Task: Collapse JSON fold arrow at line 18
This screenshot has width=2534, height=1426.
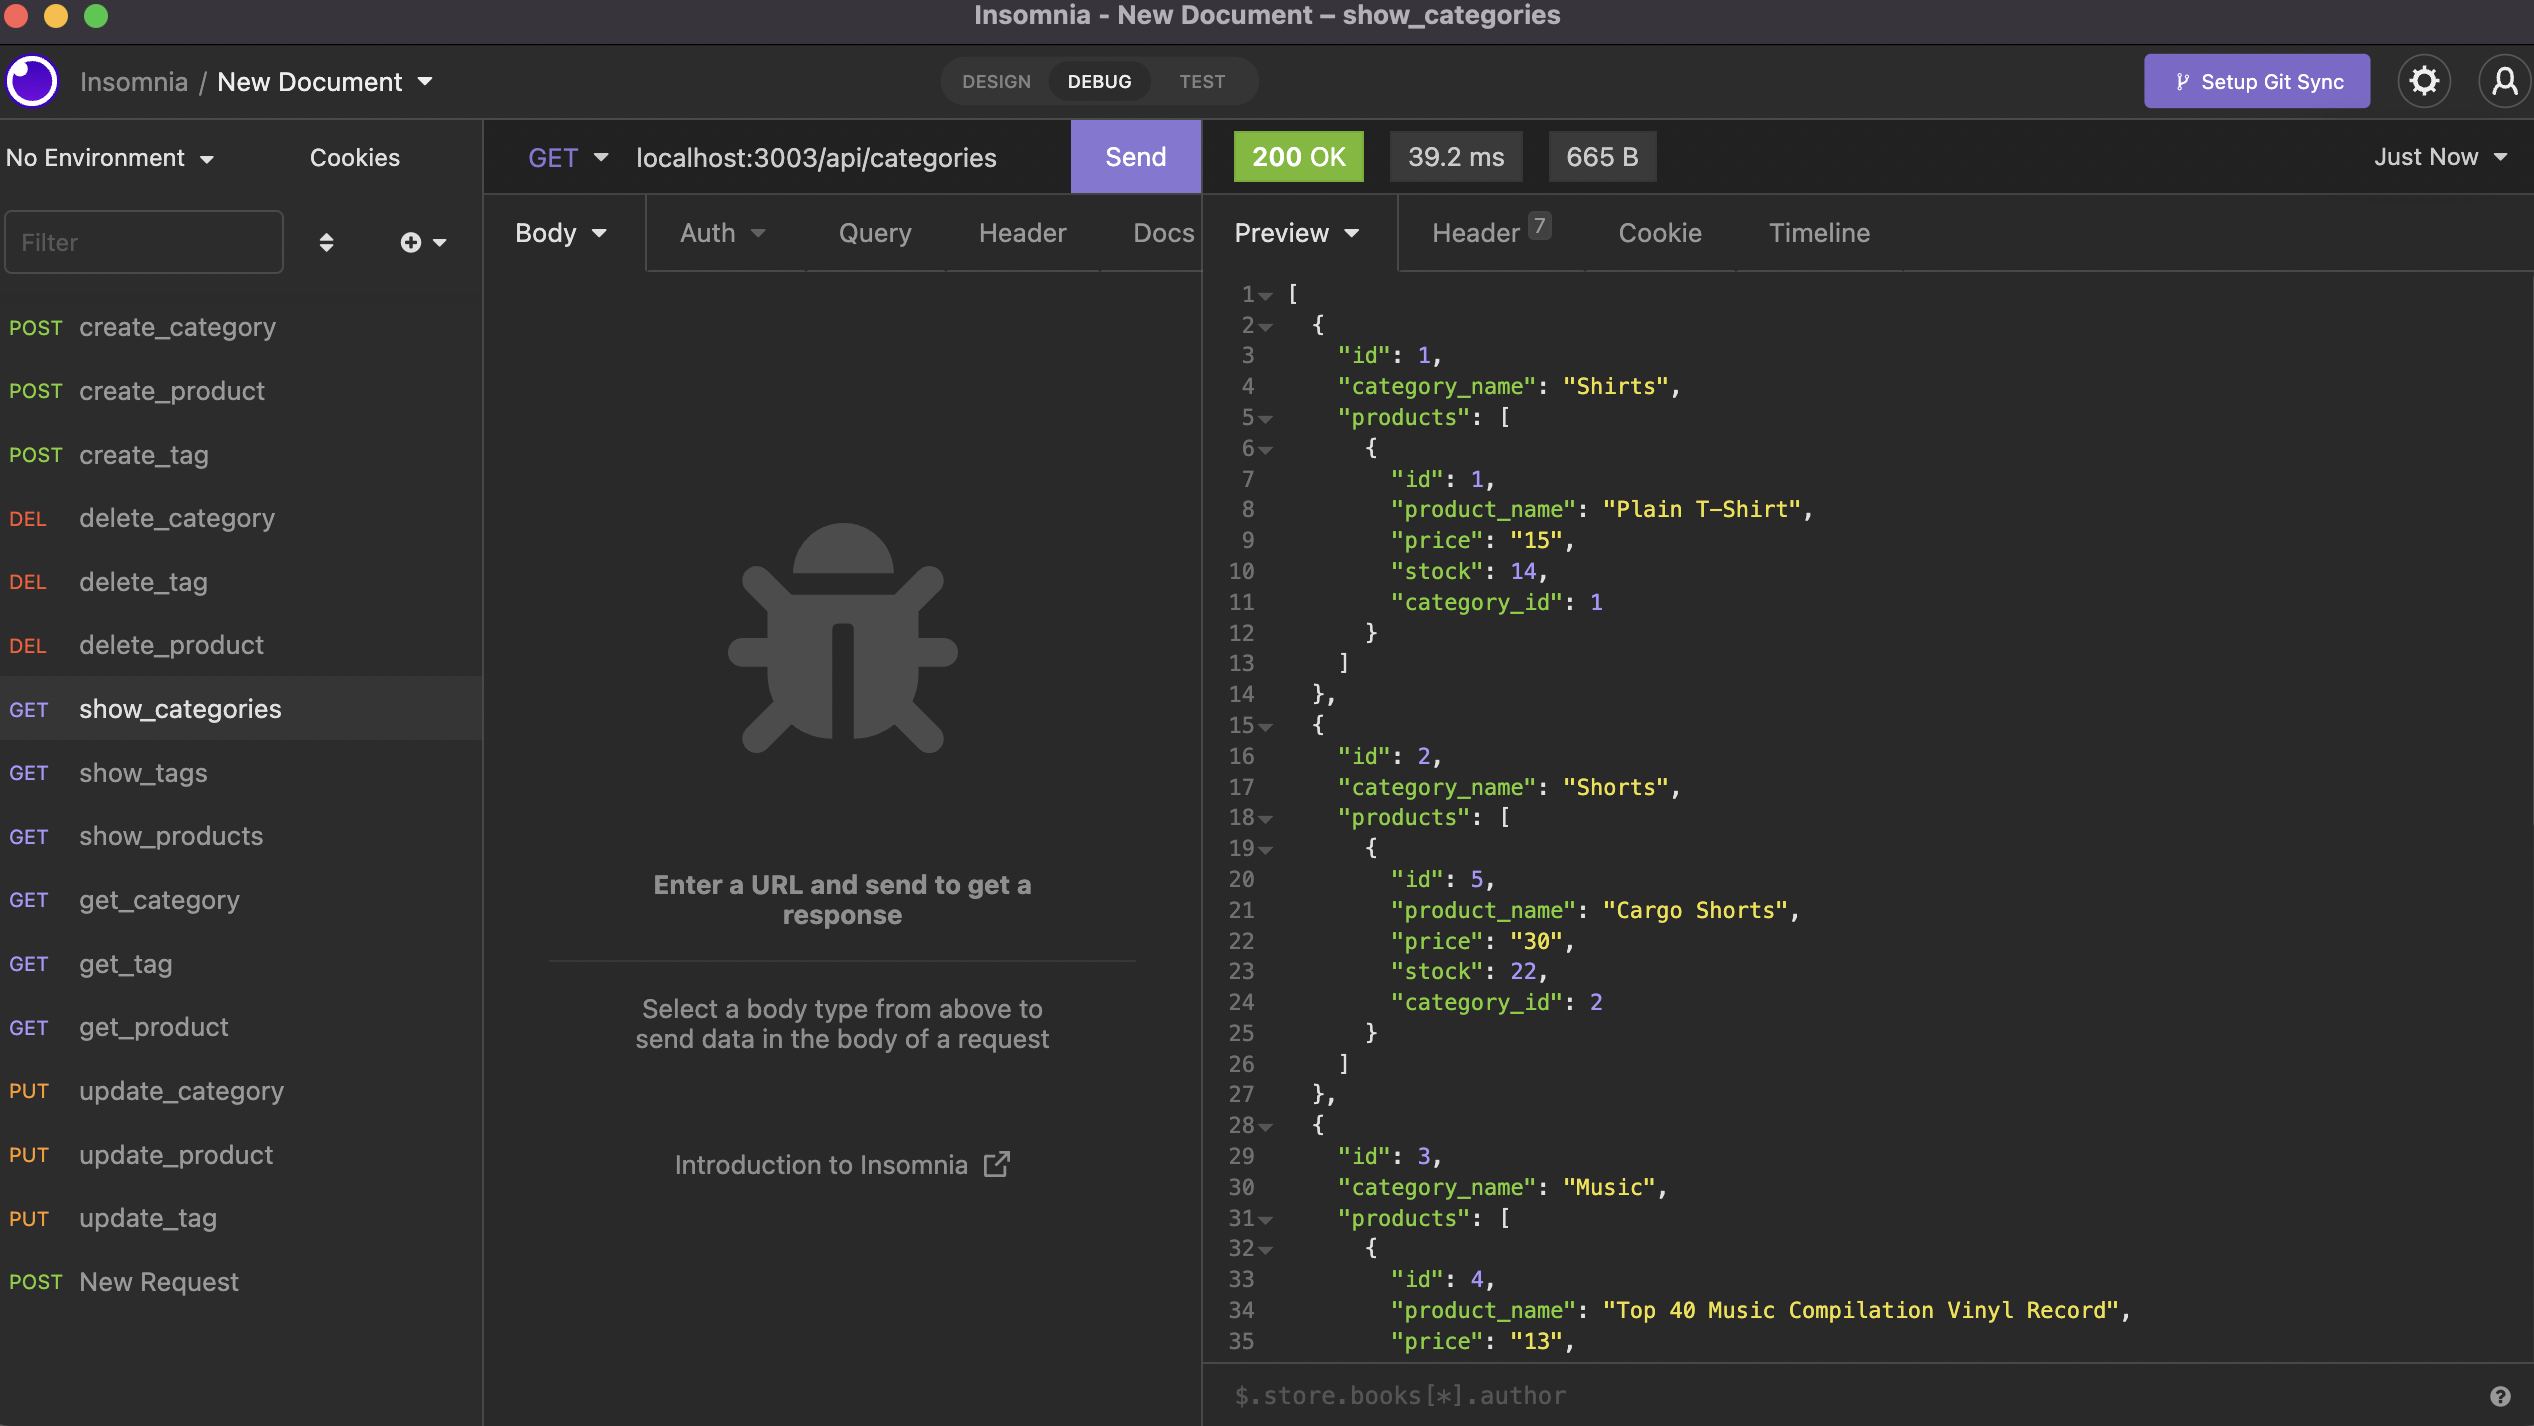Action: pyautogui.click(x=1266, y=818)
